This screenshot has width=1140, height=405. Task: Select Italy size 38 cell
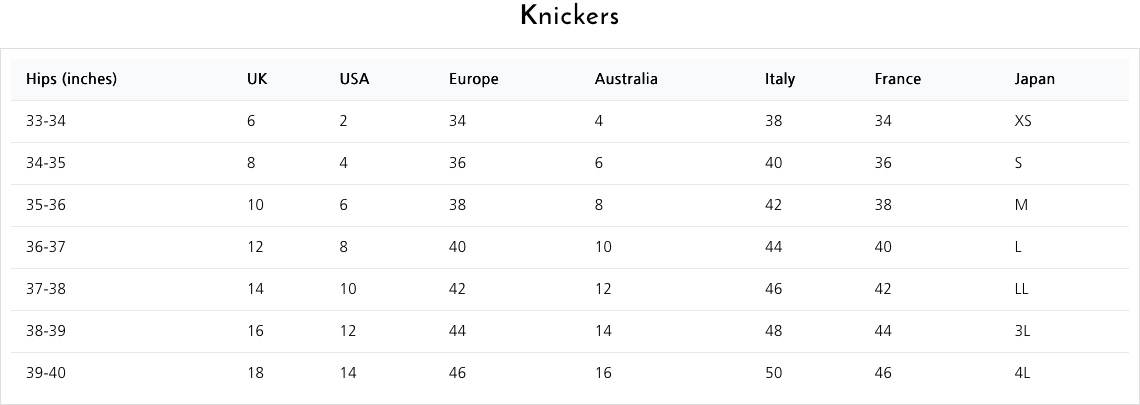point(773,121)
